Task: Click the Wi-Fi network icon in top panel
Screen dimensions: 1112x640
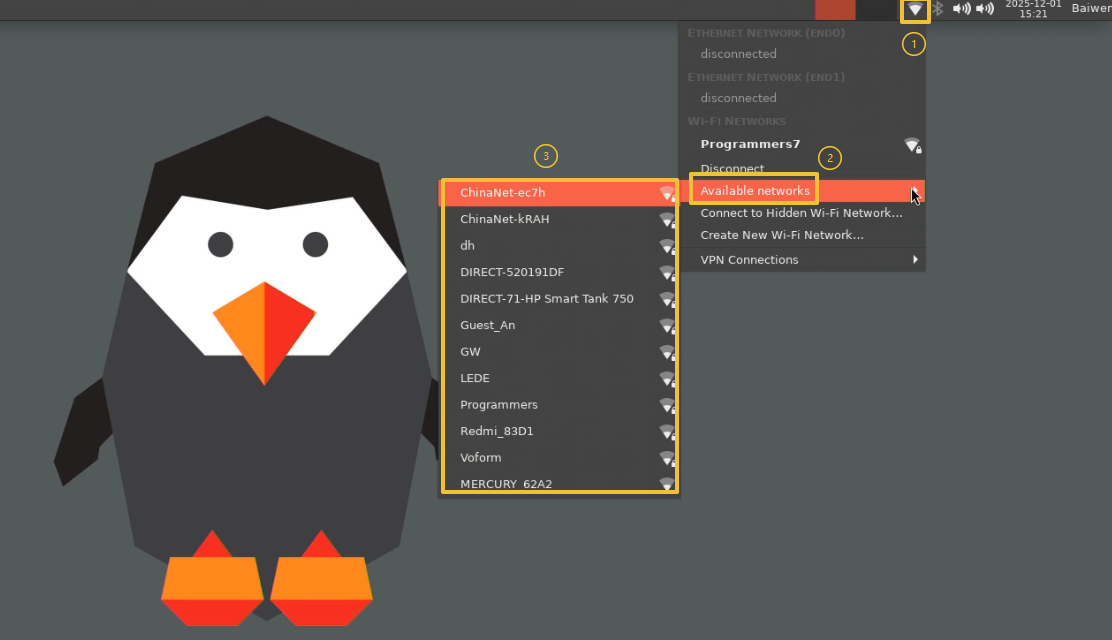Action: click(x=915, y=10)
